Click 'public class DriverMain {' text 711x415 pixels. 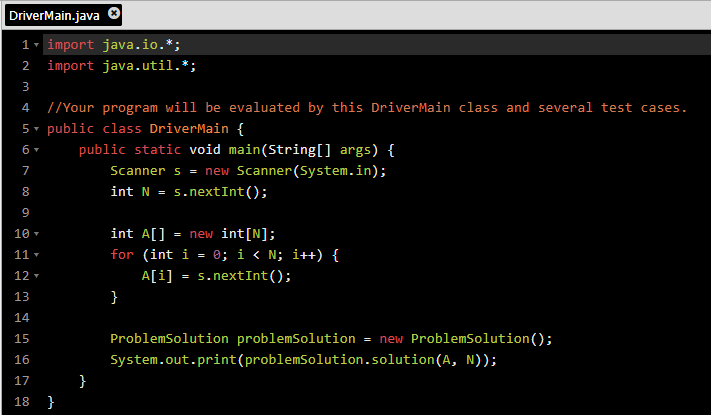click(146, 129)
